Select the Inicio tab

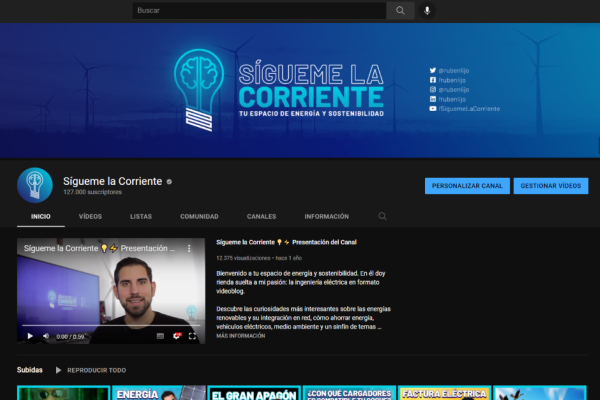tap(41, 217)
